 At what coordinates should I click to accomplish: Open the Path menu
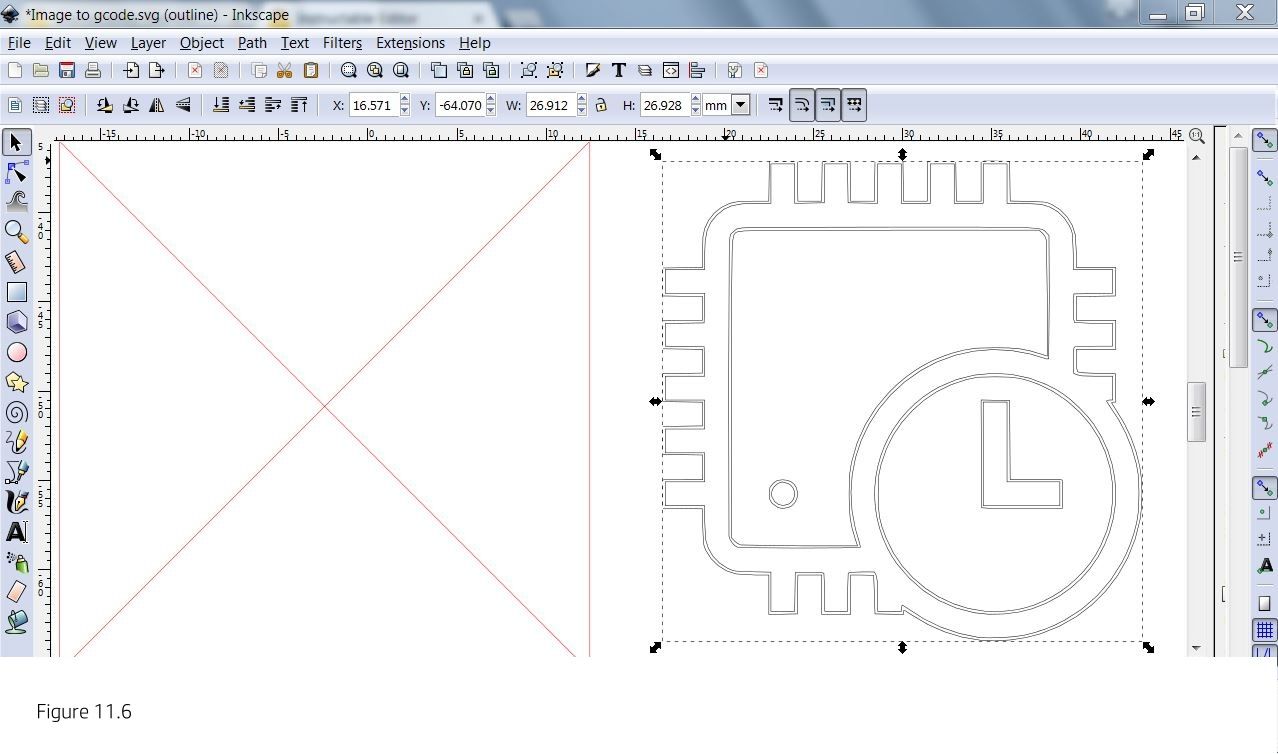(251, 43)
